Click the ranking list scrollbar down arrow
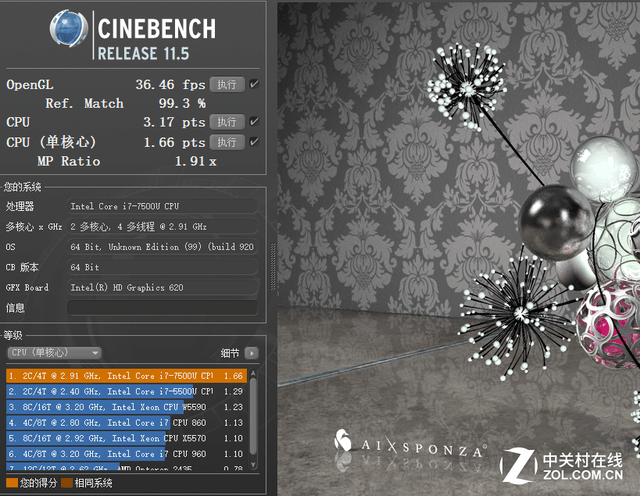 pos(253,465)
